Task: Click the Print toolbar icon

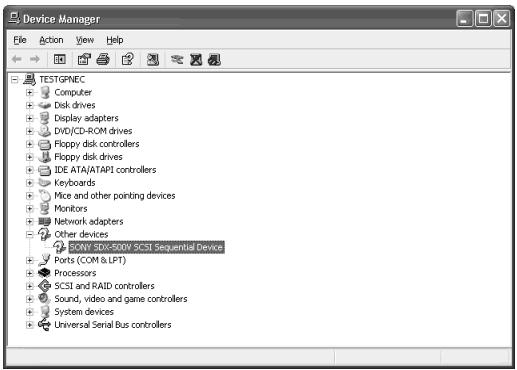Action: [103, 59]
